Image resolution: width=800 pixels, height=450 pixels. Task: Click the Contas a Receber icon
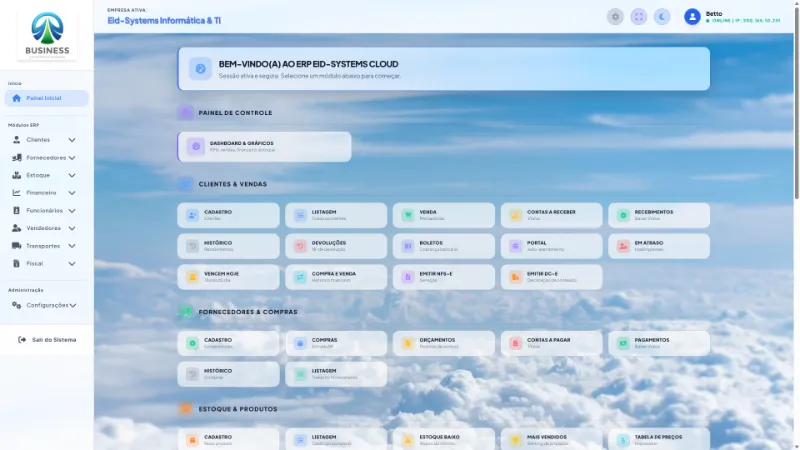click(x=515, y=215)
